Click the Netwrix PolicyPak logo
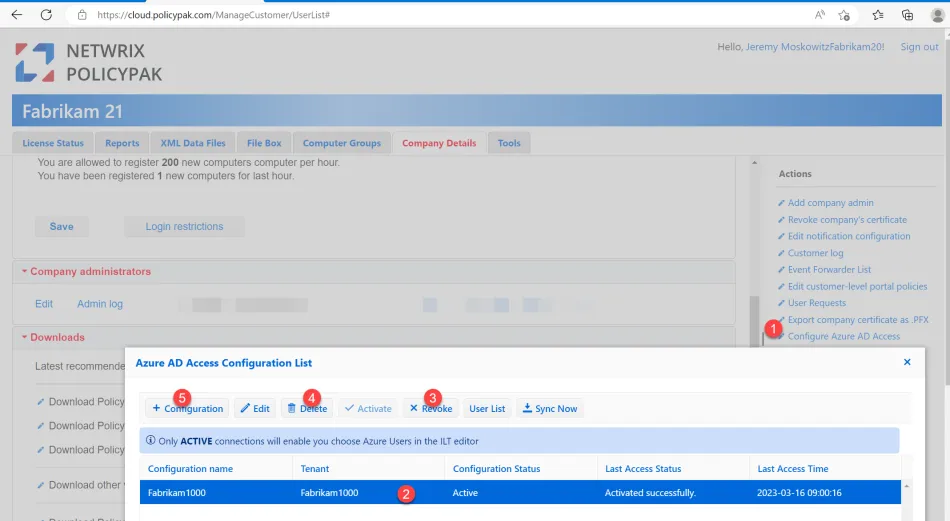The height and width of the screenshot is (521, 950). point(89,62)
